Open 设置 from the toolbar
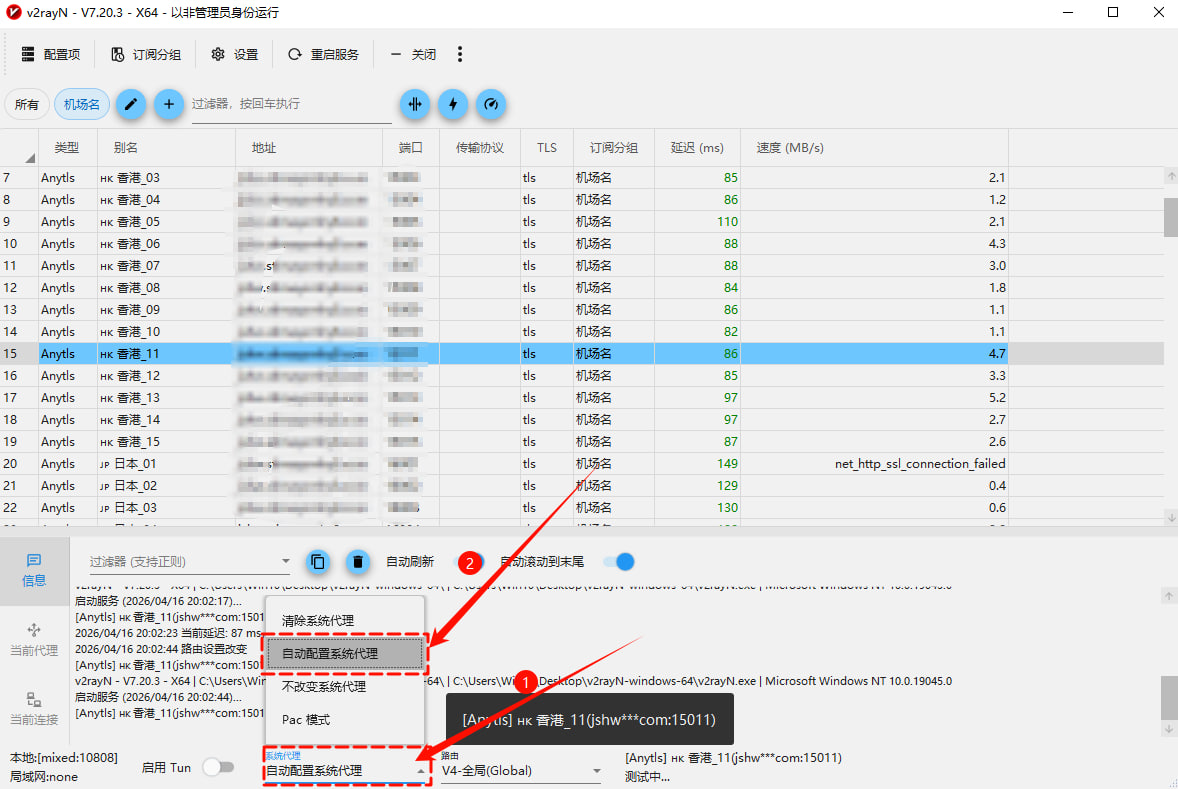 tap(235, 54)
